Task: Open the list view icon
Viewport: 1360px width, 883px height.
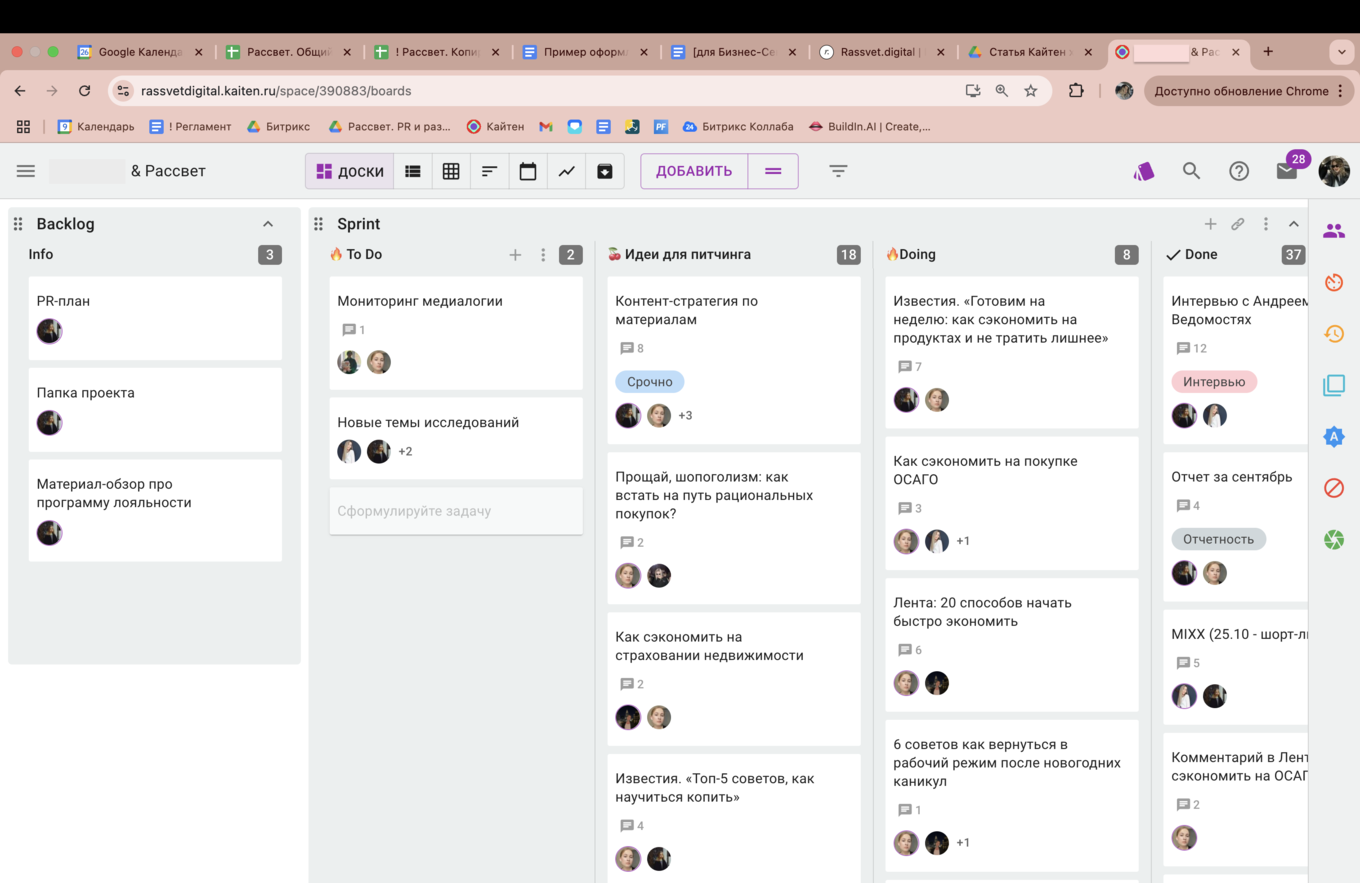Action: tap(412, 171)
